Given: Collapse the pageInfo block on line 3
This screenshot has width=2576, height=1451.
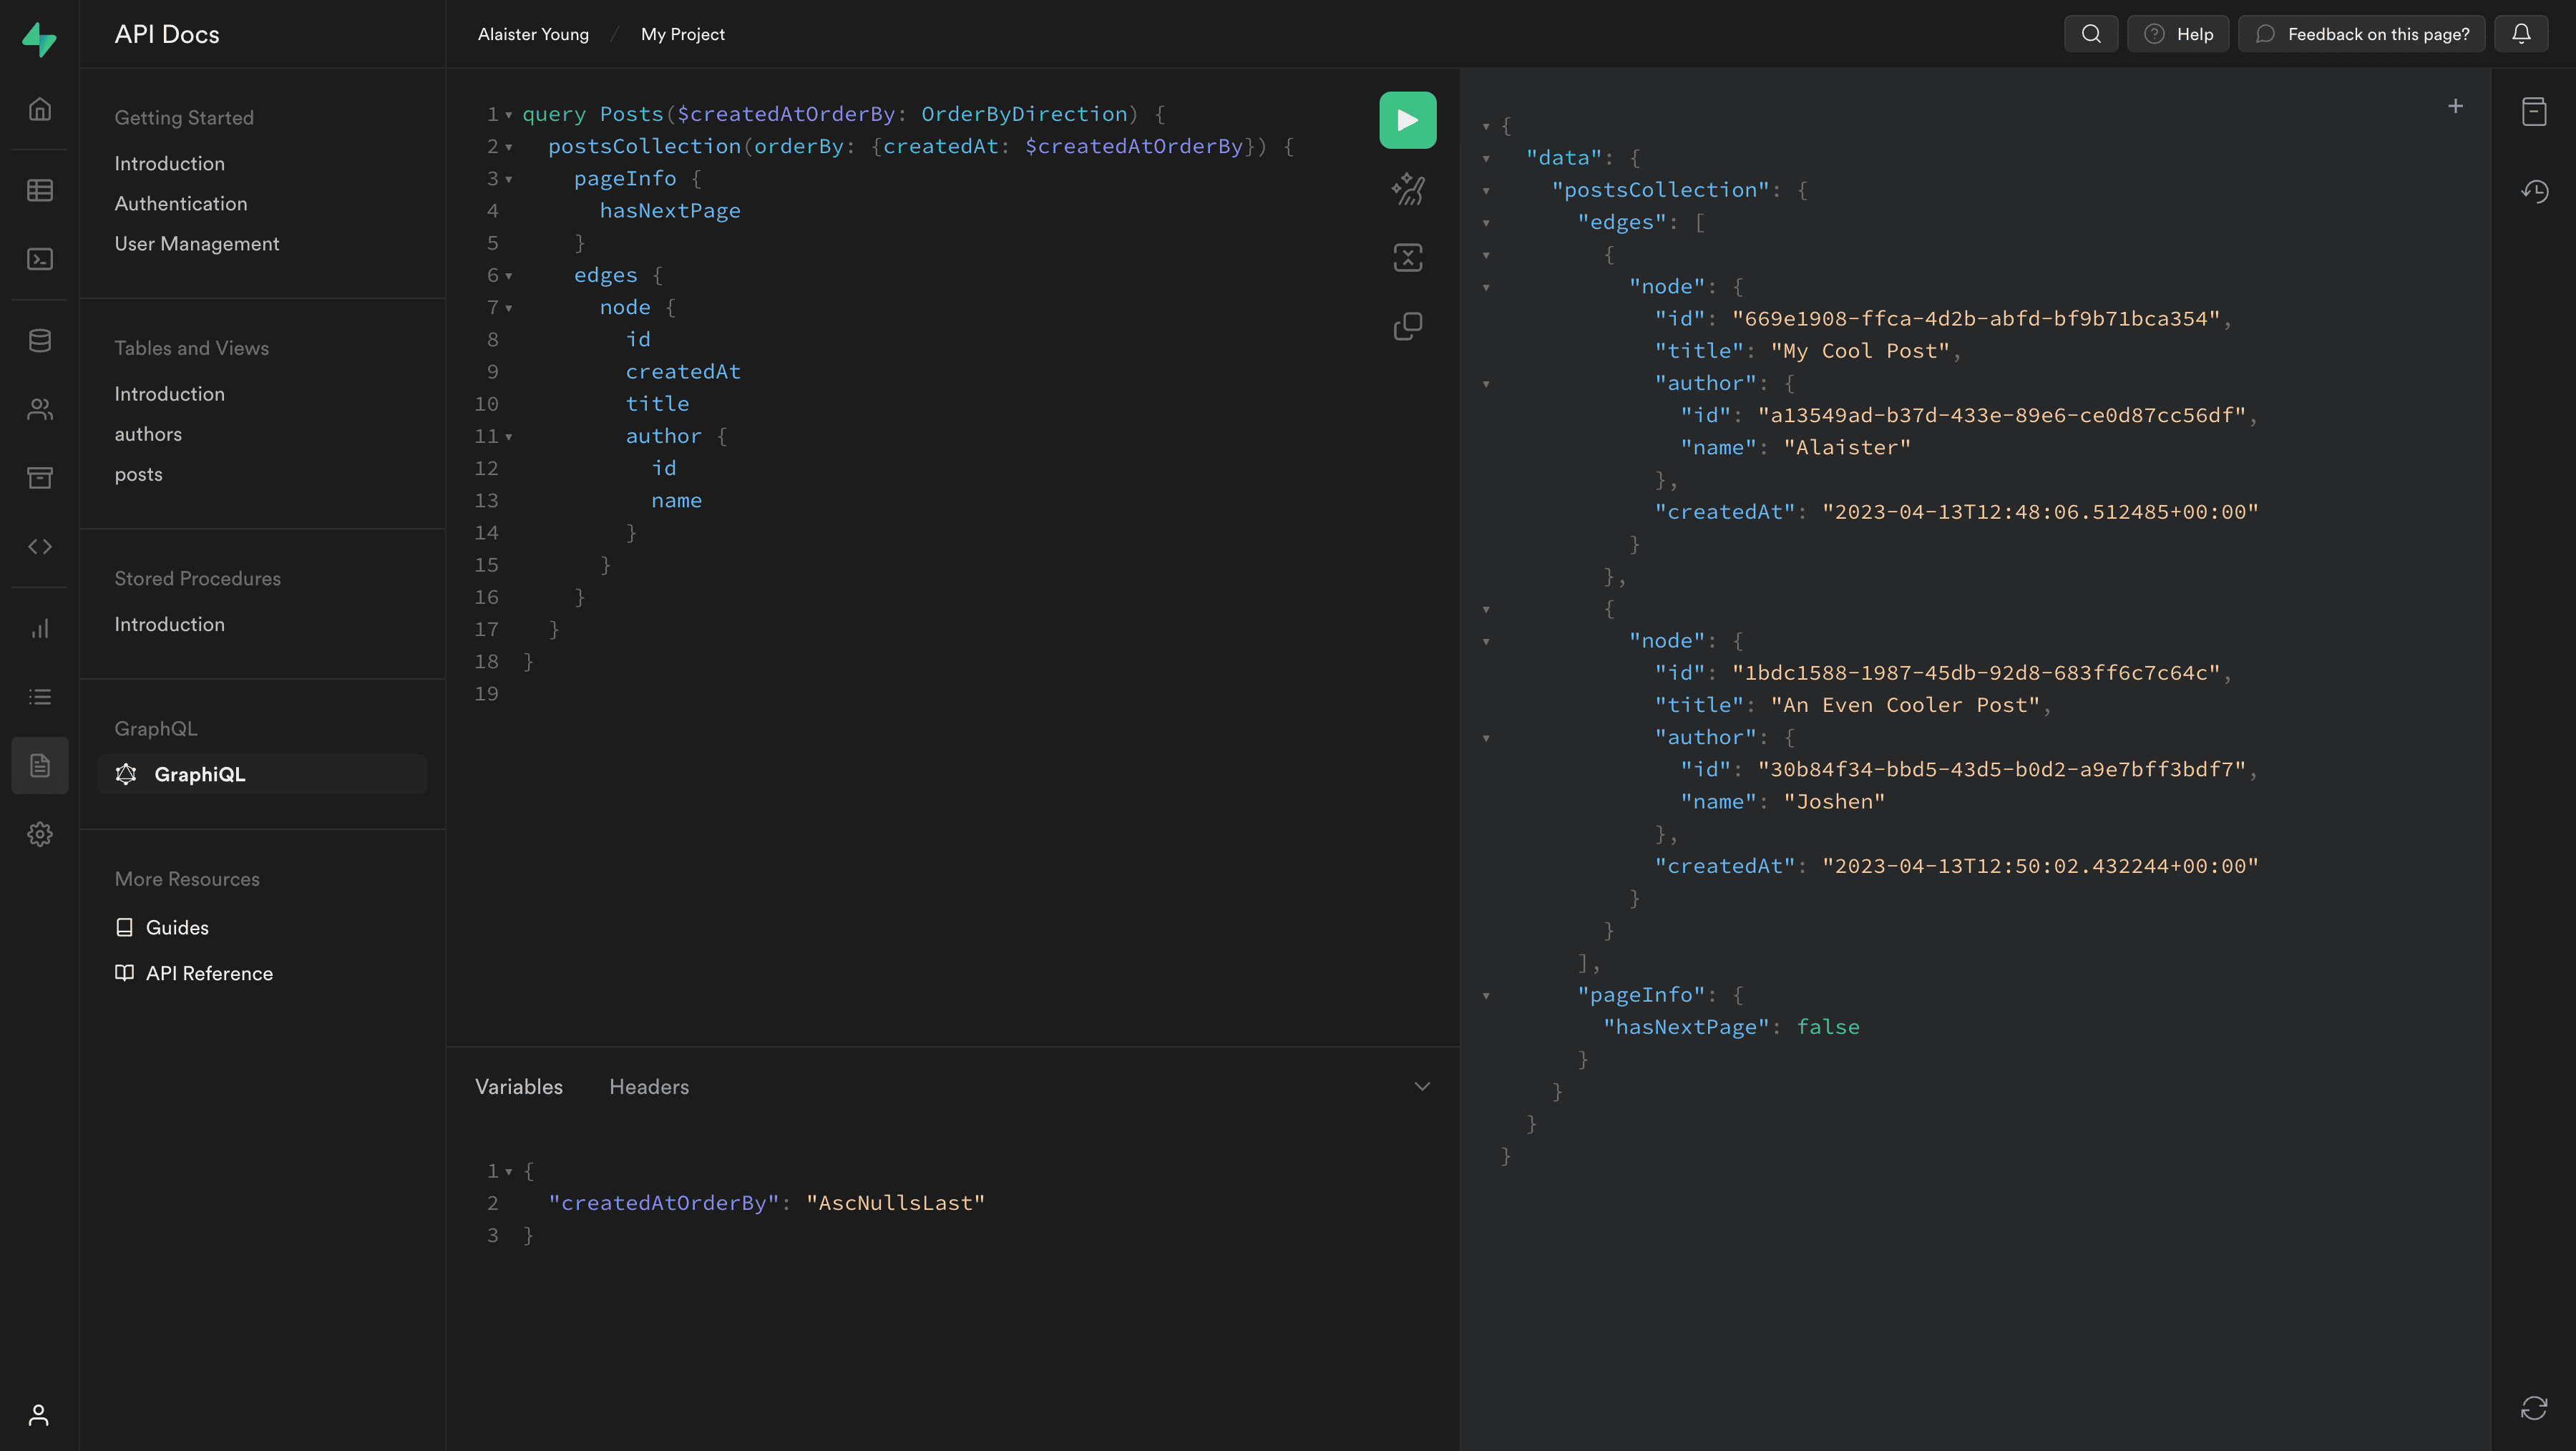Looking at the screenshot, I should pos(509,179).
